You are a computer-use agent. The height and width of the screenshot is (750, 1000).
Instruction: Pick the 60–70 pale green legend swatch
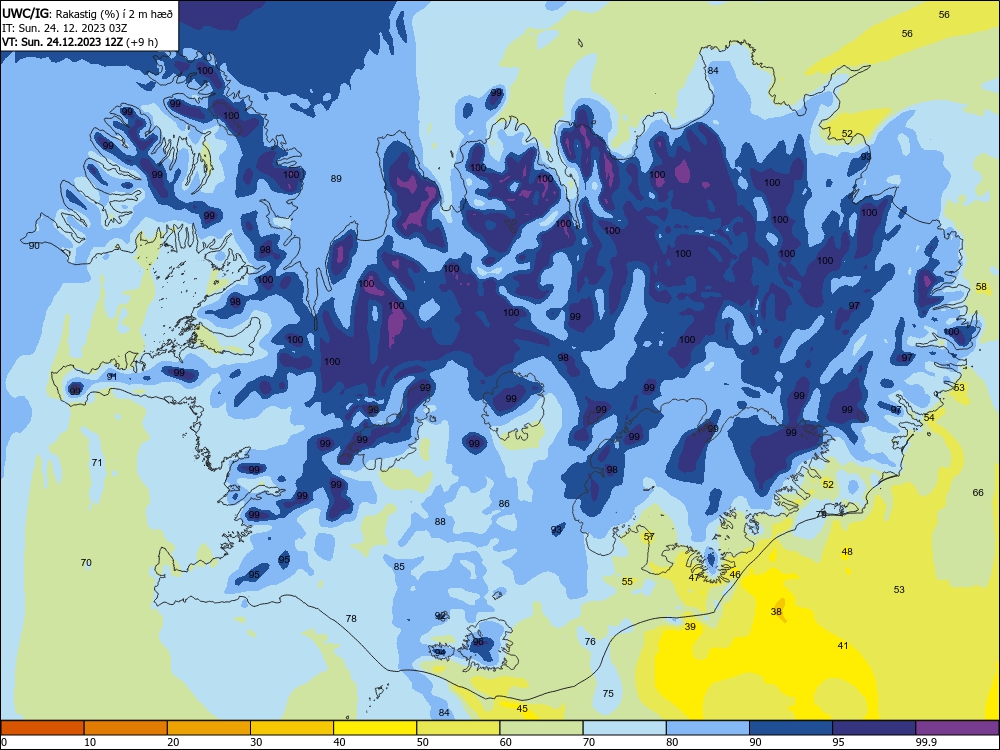pyautogui.click(x=541, y=728)
